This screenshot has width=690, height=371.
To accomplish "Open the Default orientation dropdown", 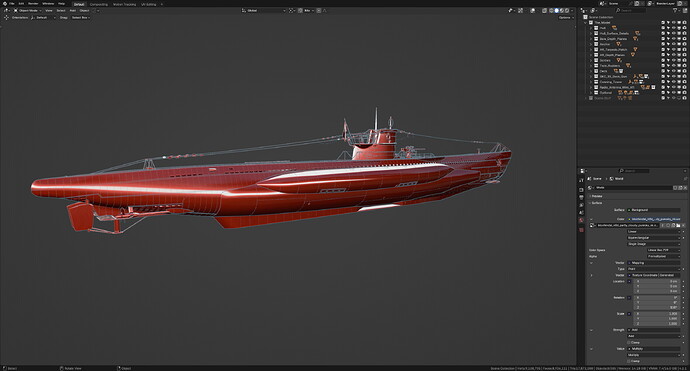I will coord(43,18).
